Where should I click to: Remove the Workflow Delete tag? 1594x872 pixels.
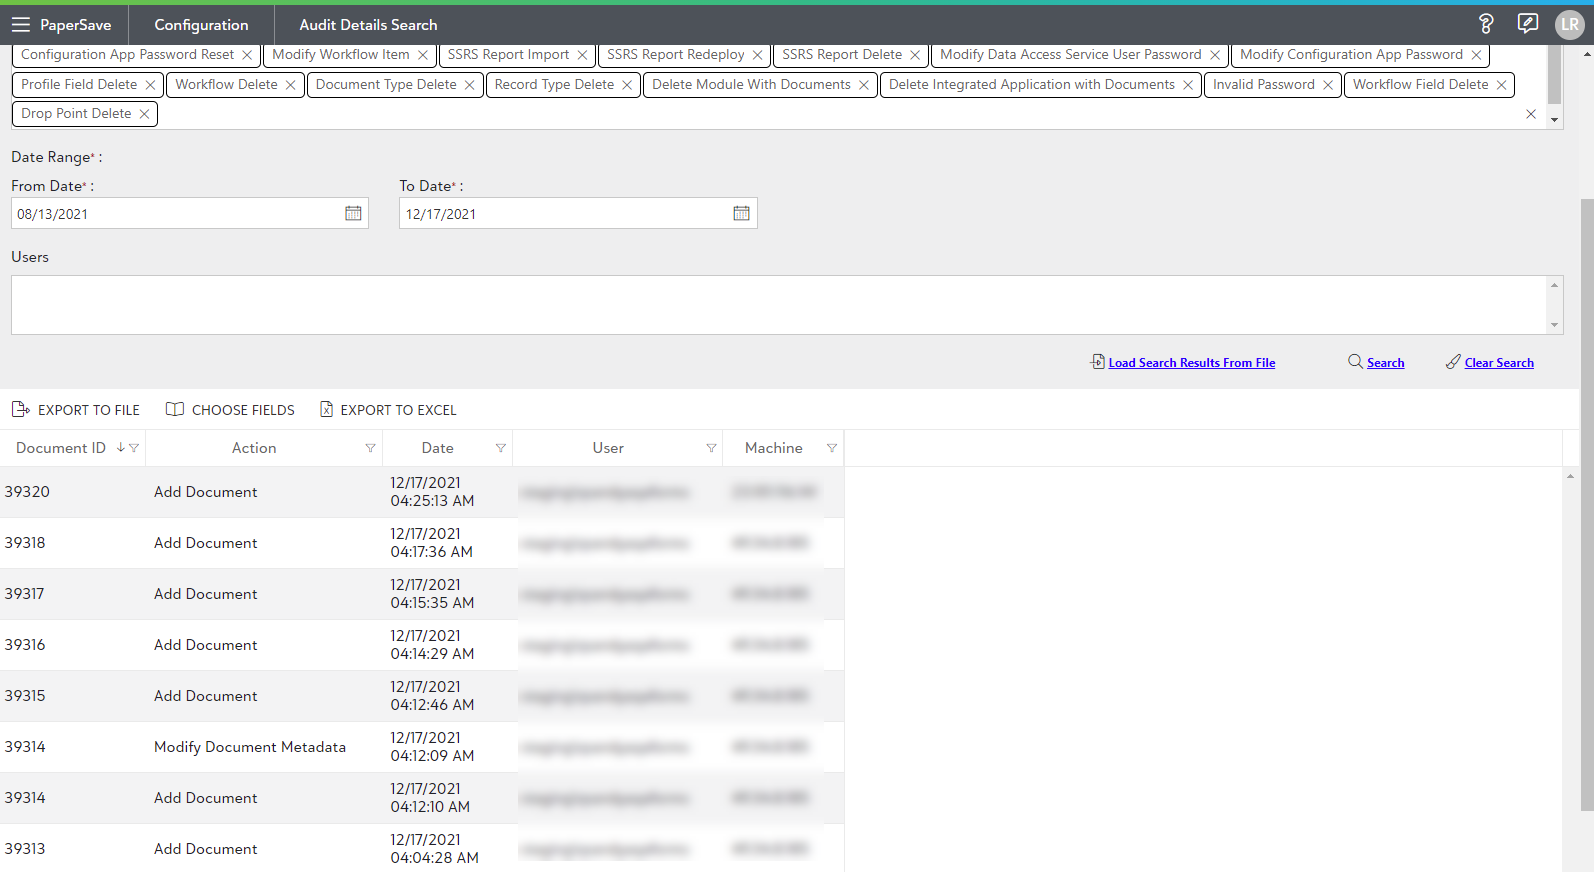[290, 85]
